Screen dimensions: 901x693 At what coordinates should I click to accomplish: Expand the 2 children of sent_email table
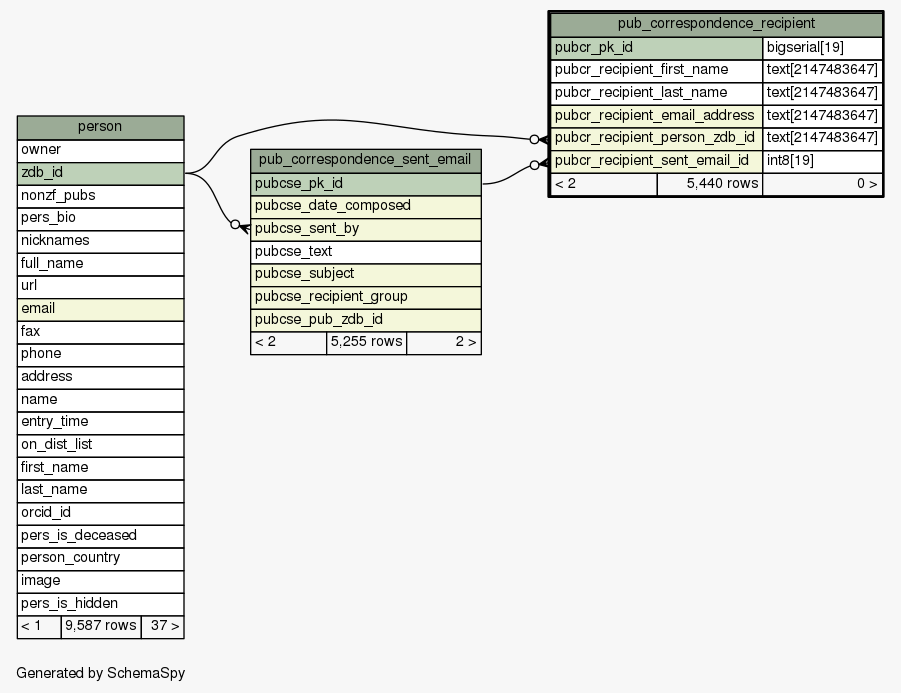click(x=443, y=343)
